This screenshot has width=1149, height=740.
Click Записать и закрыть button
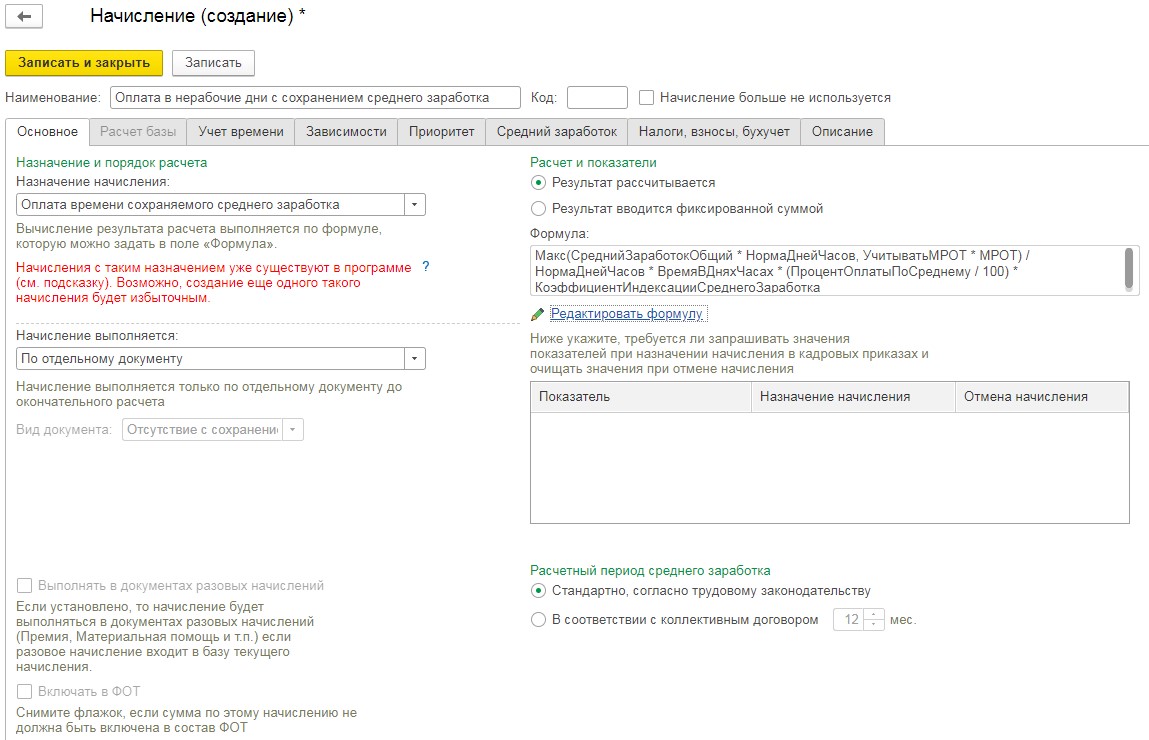84,63
